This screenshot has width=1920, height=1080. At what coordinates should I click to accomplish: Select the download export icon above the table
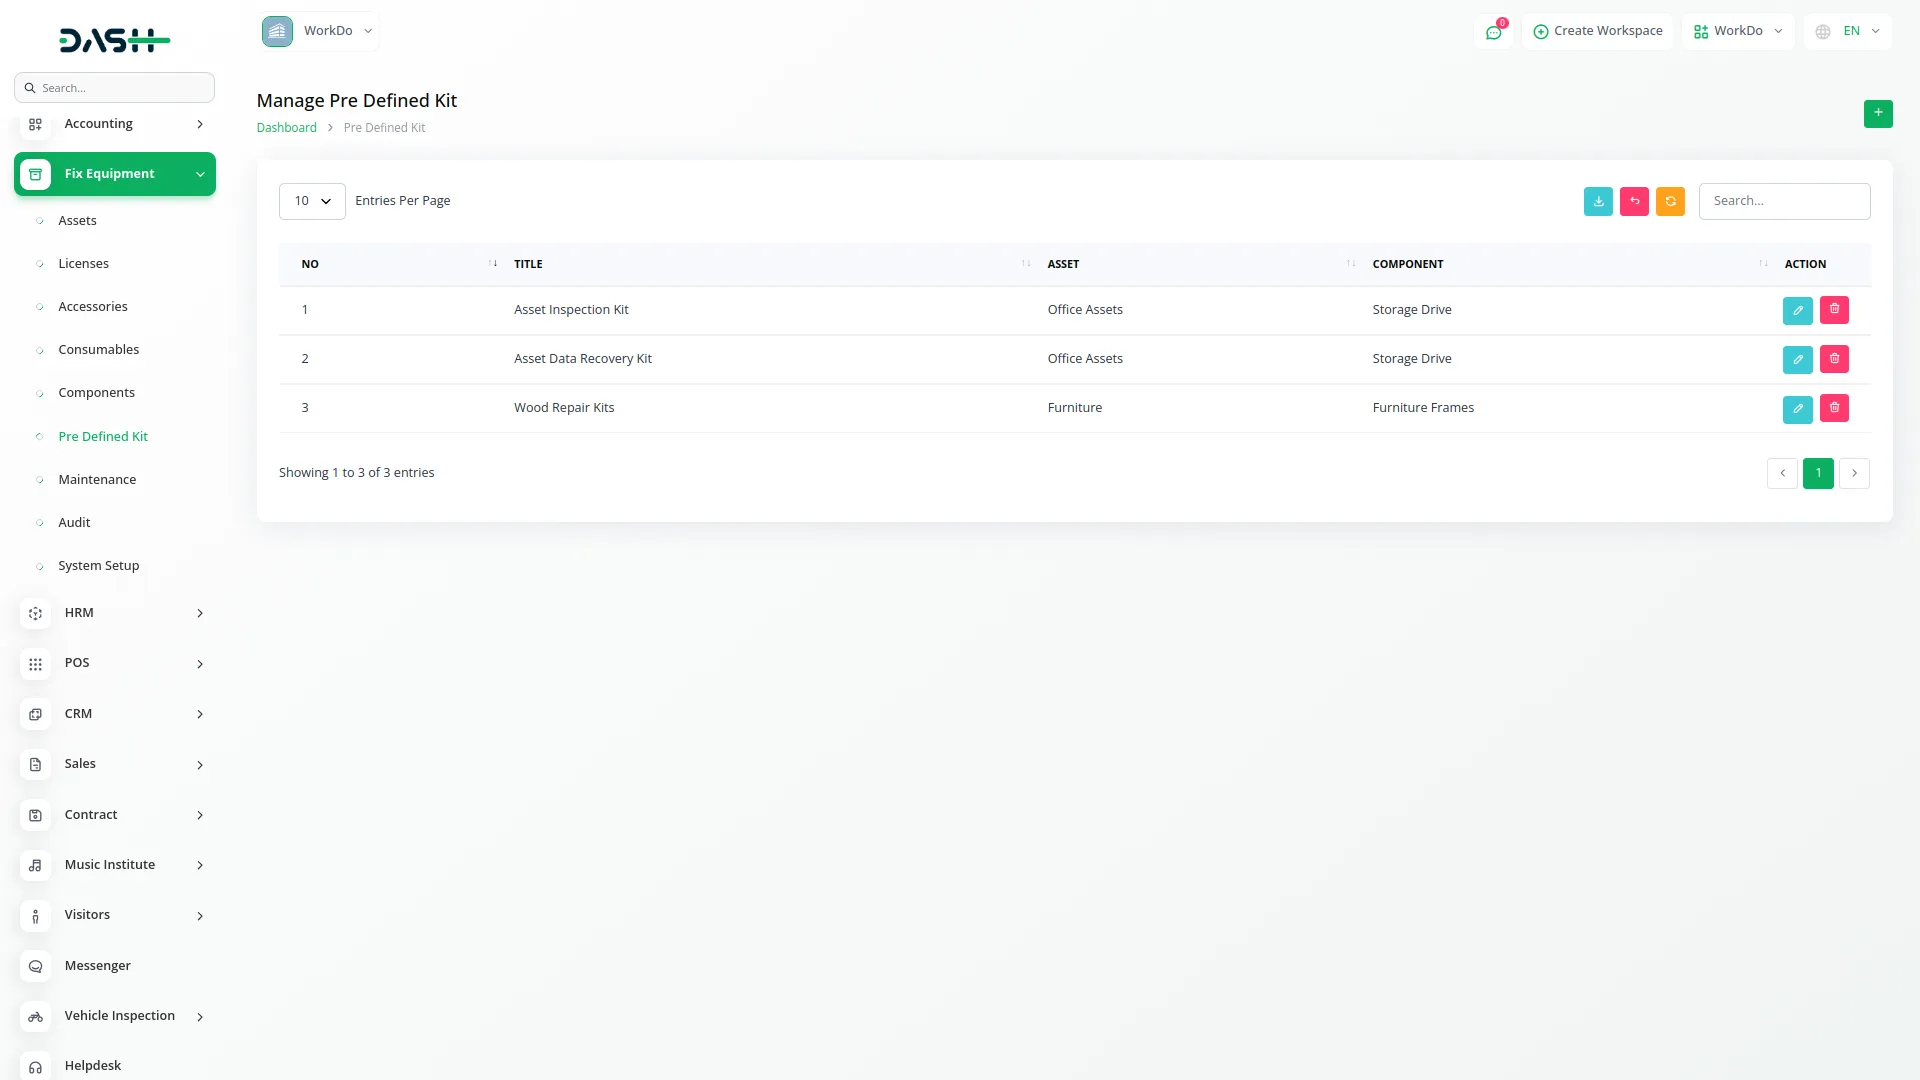(1598, 201)
